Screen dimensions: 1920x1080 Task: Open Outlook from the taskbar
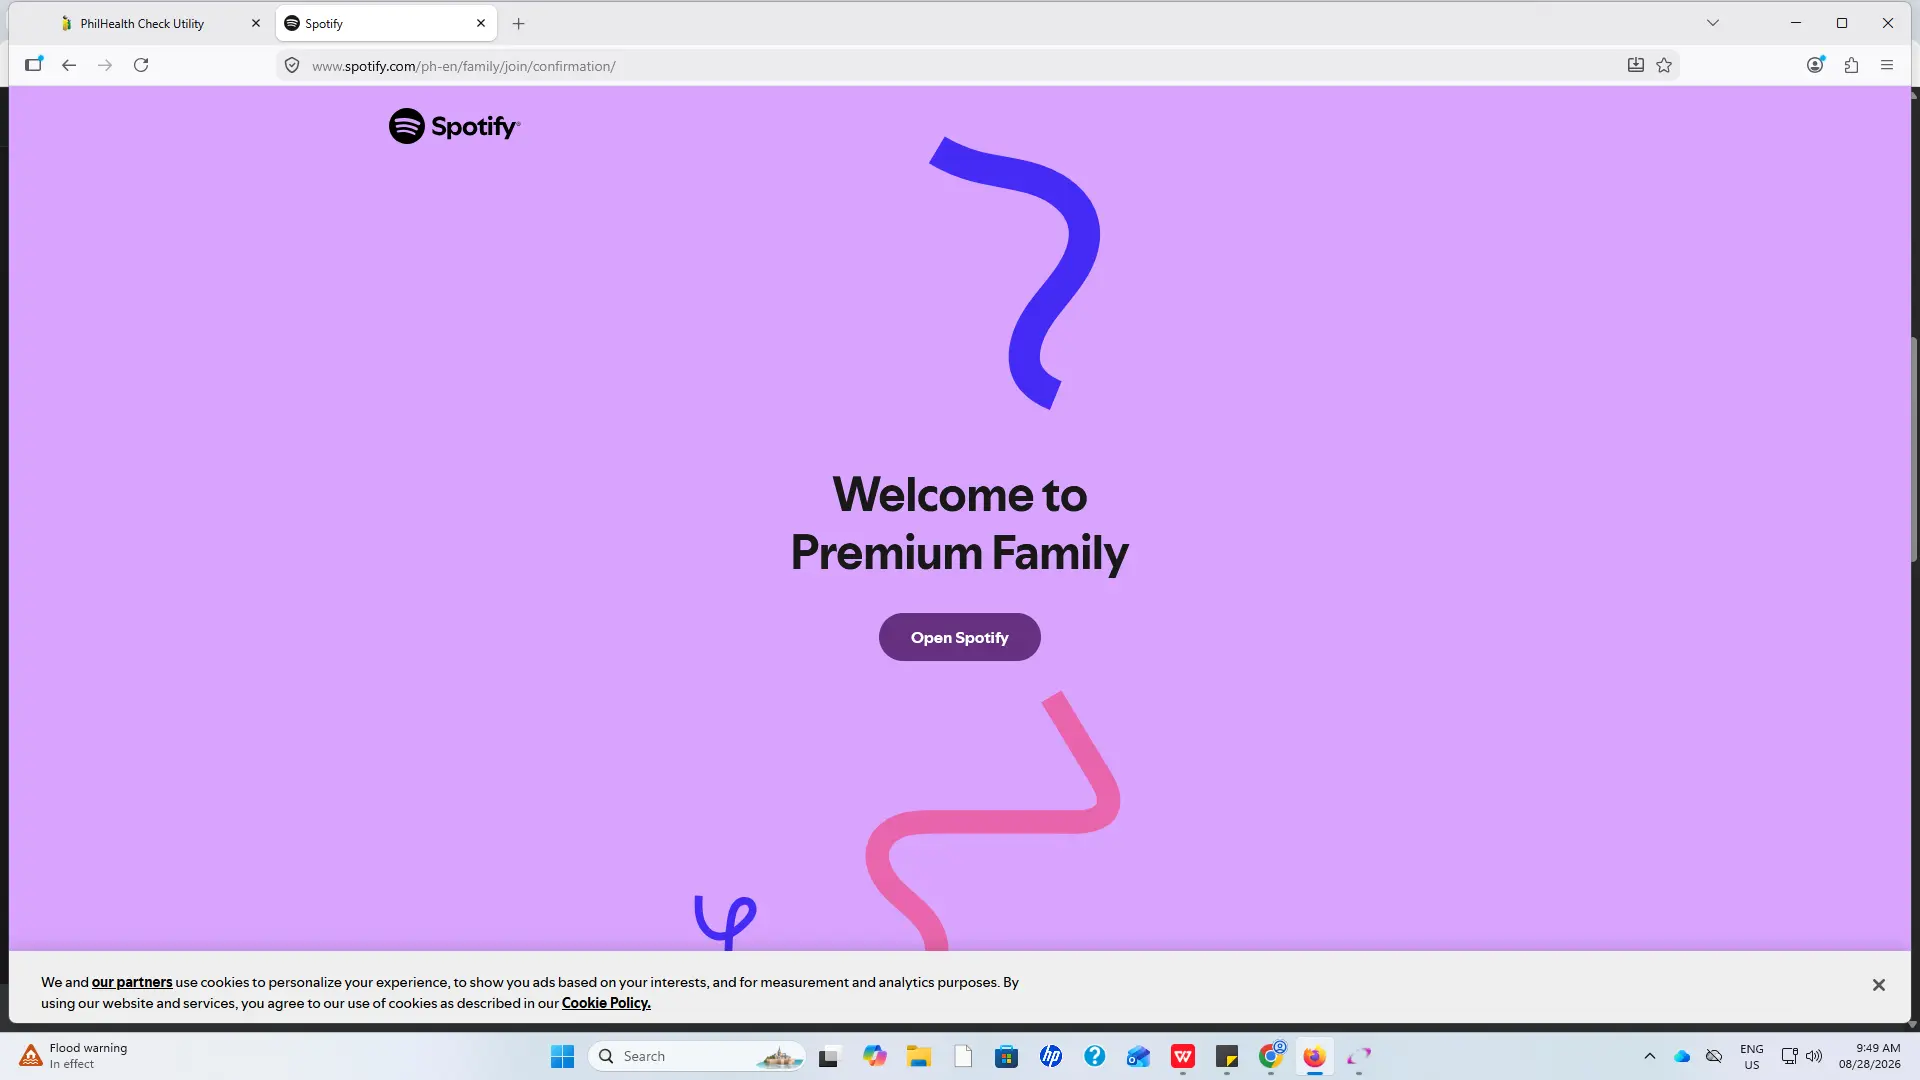click(x=1139, y=1056)
